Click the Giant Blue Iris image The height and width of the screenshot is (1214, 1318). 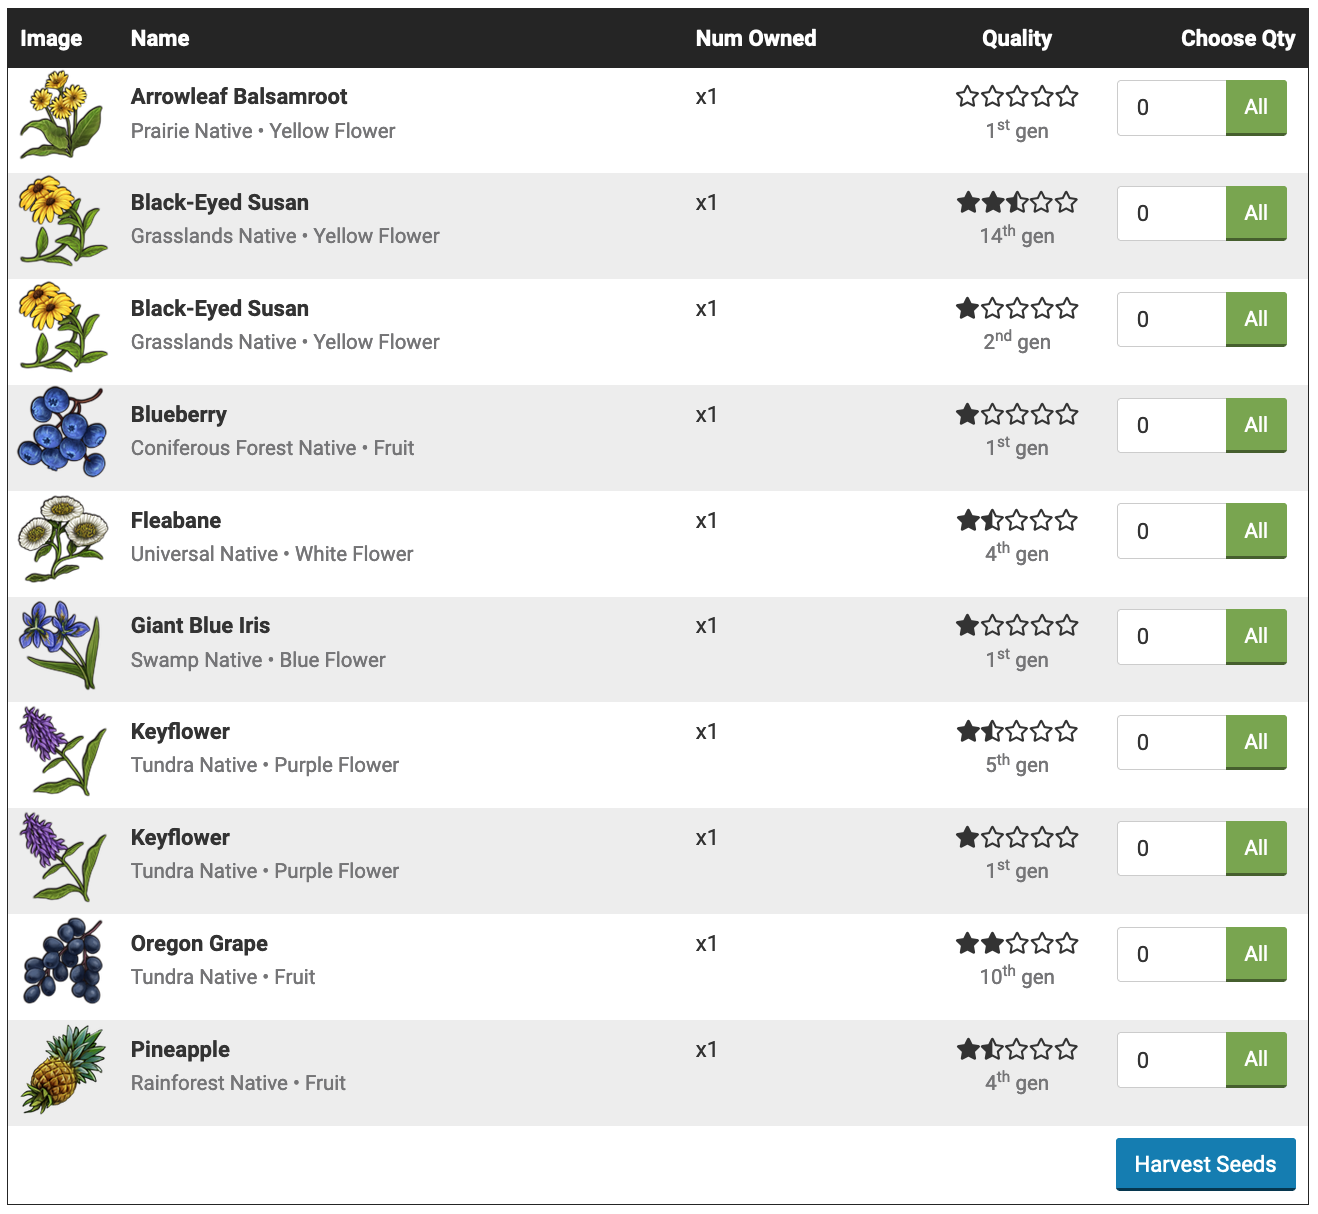click(62, 645)
